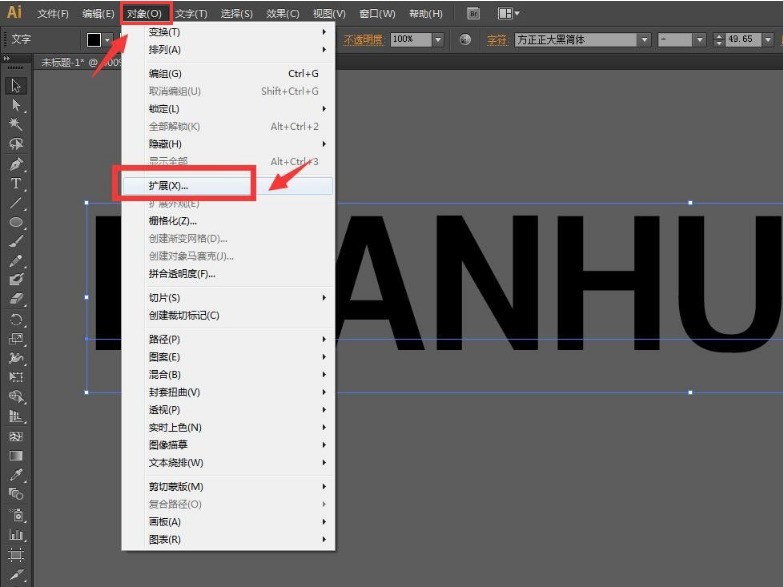This screenshot has width=783, height=587.
Task: Select the Column Graph tool
Action: click(16, 535)
